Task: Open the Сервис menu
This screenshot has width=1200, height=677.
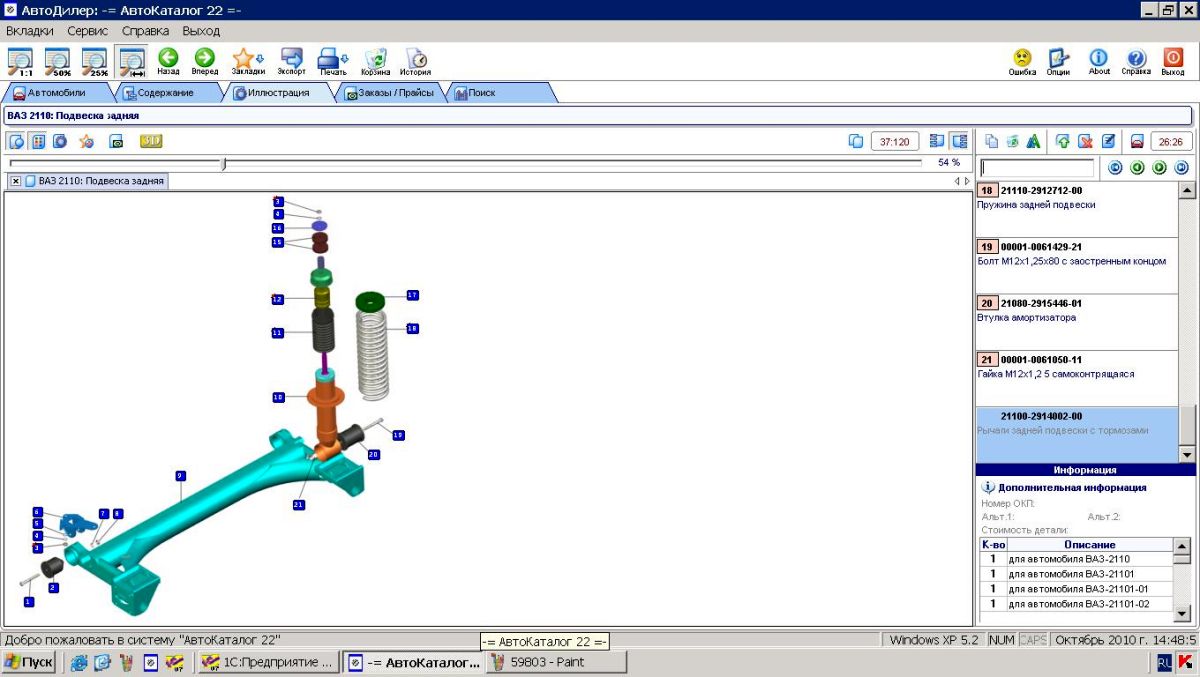Action: click(x=88, y=31)
